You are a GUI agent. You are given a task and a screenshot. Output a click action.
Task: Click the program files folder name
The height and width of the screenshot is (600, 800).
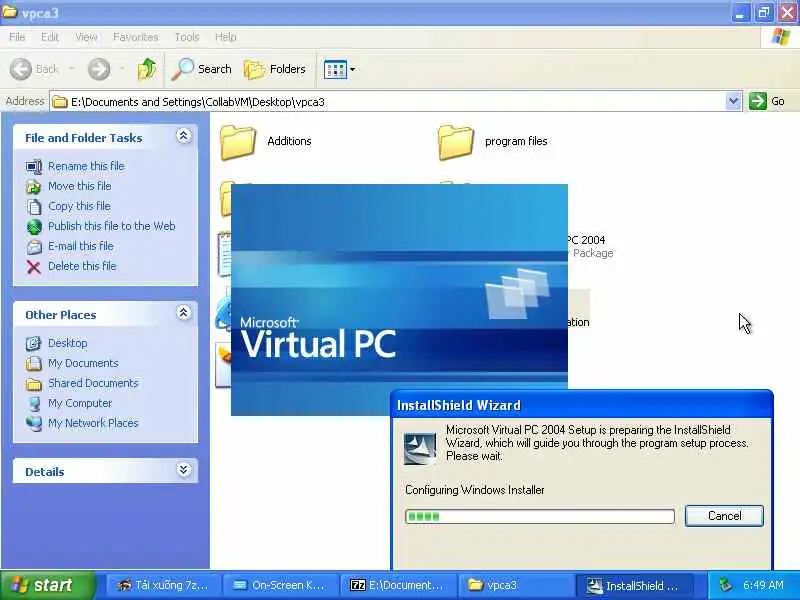[516, 141]
